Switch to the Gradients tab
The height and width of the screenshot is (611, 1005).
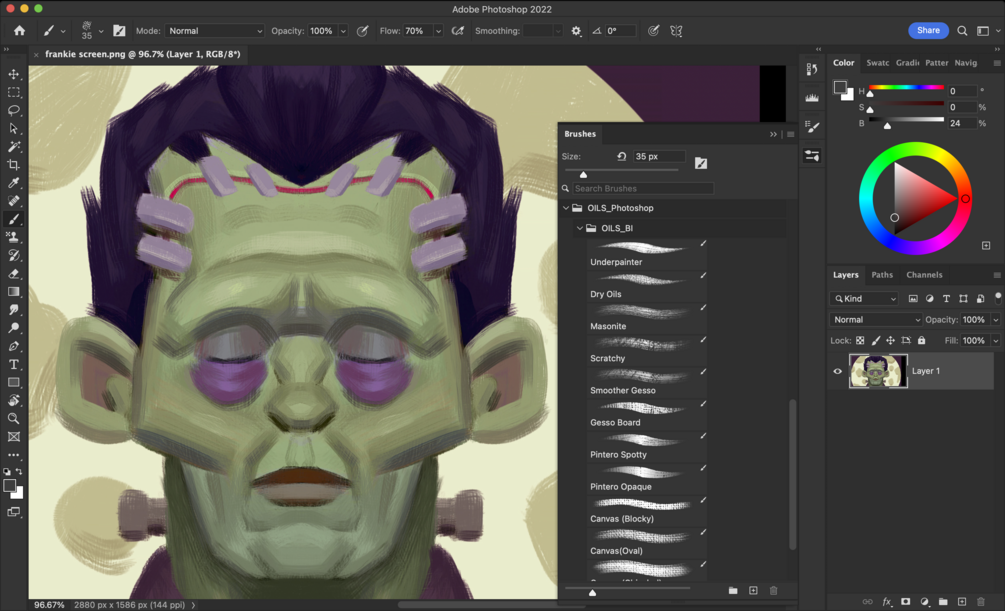908,63
